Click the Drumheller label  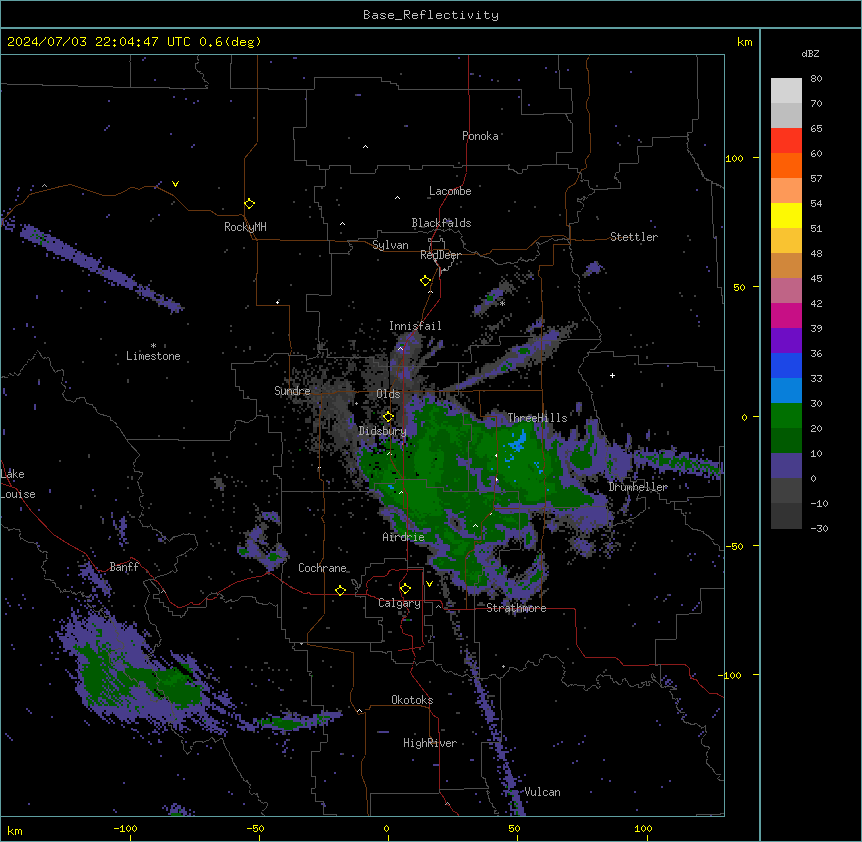[x=638, y=487]
